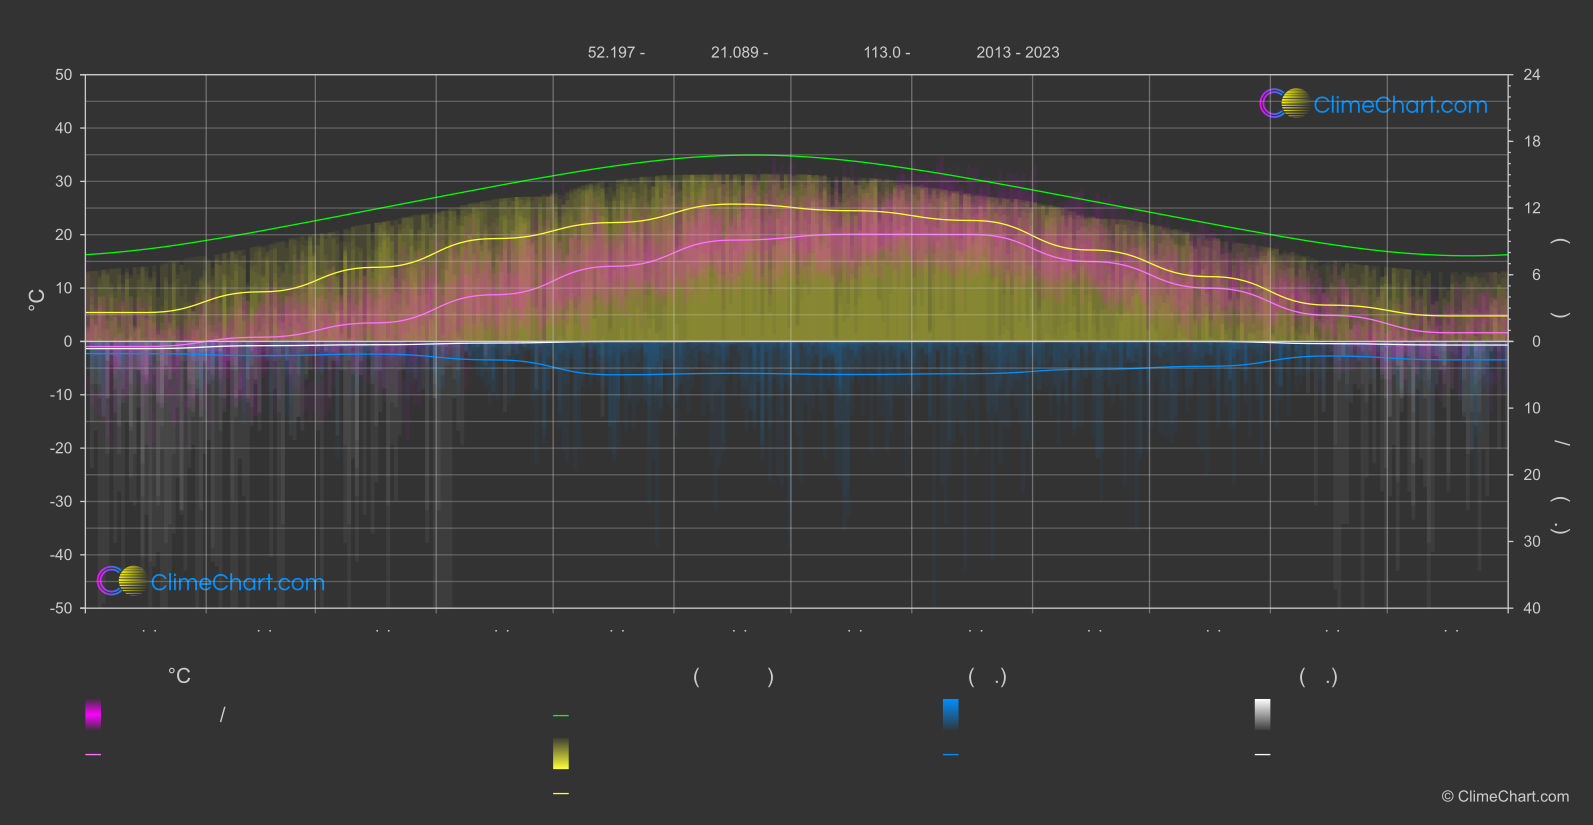Click the ClimeChart.com logo in top-right corner
The height and width of the screenshot is (825, 1593).
[x=1373, y=104]
